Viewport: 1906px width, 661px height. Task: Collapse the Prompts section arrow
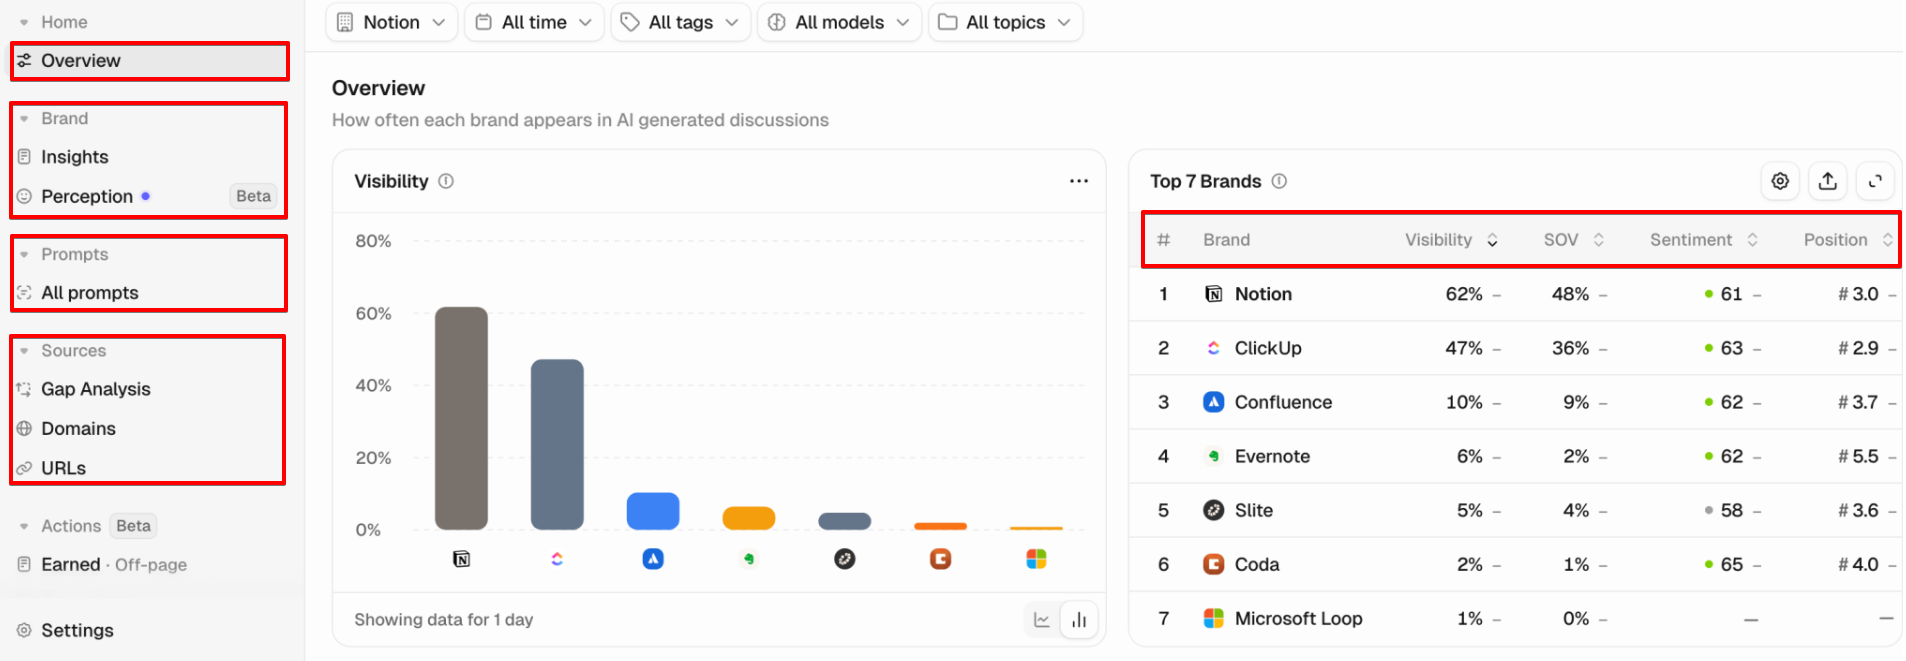(24, 255)
